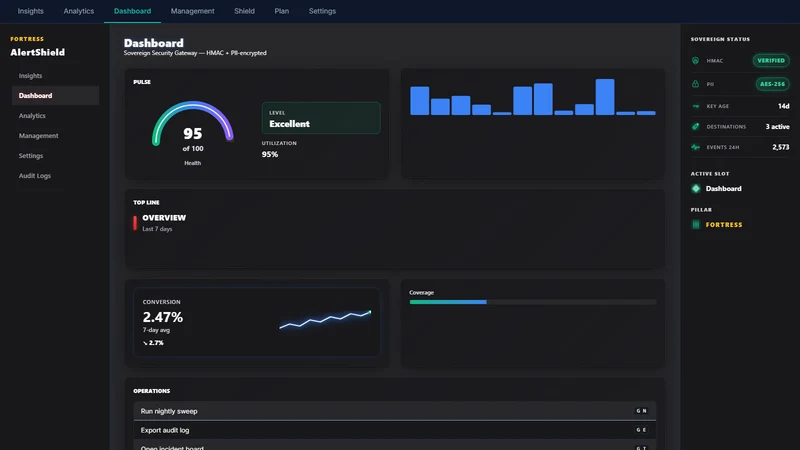Click the FORTRESS pillar label
Image resolution: width=800 pixels, height=450 pixels.
point(724,224)
